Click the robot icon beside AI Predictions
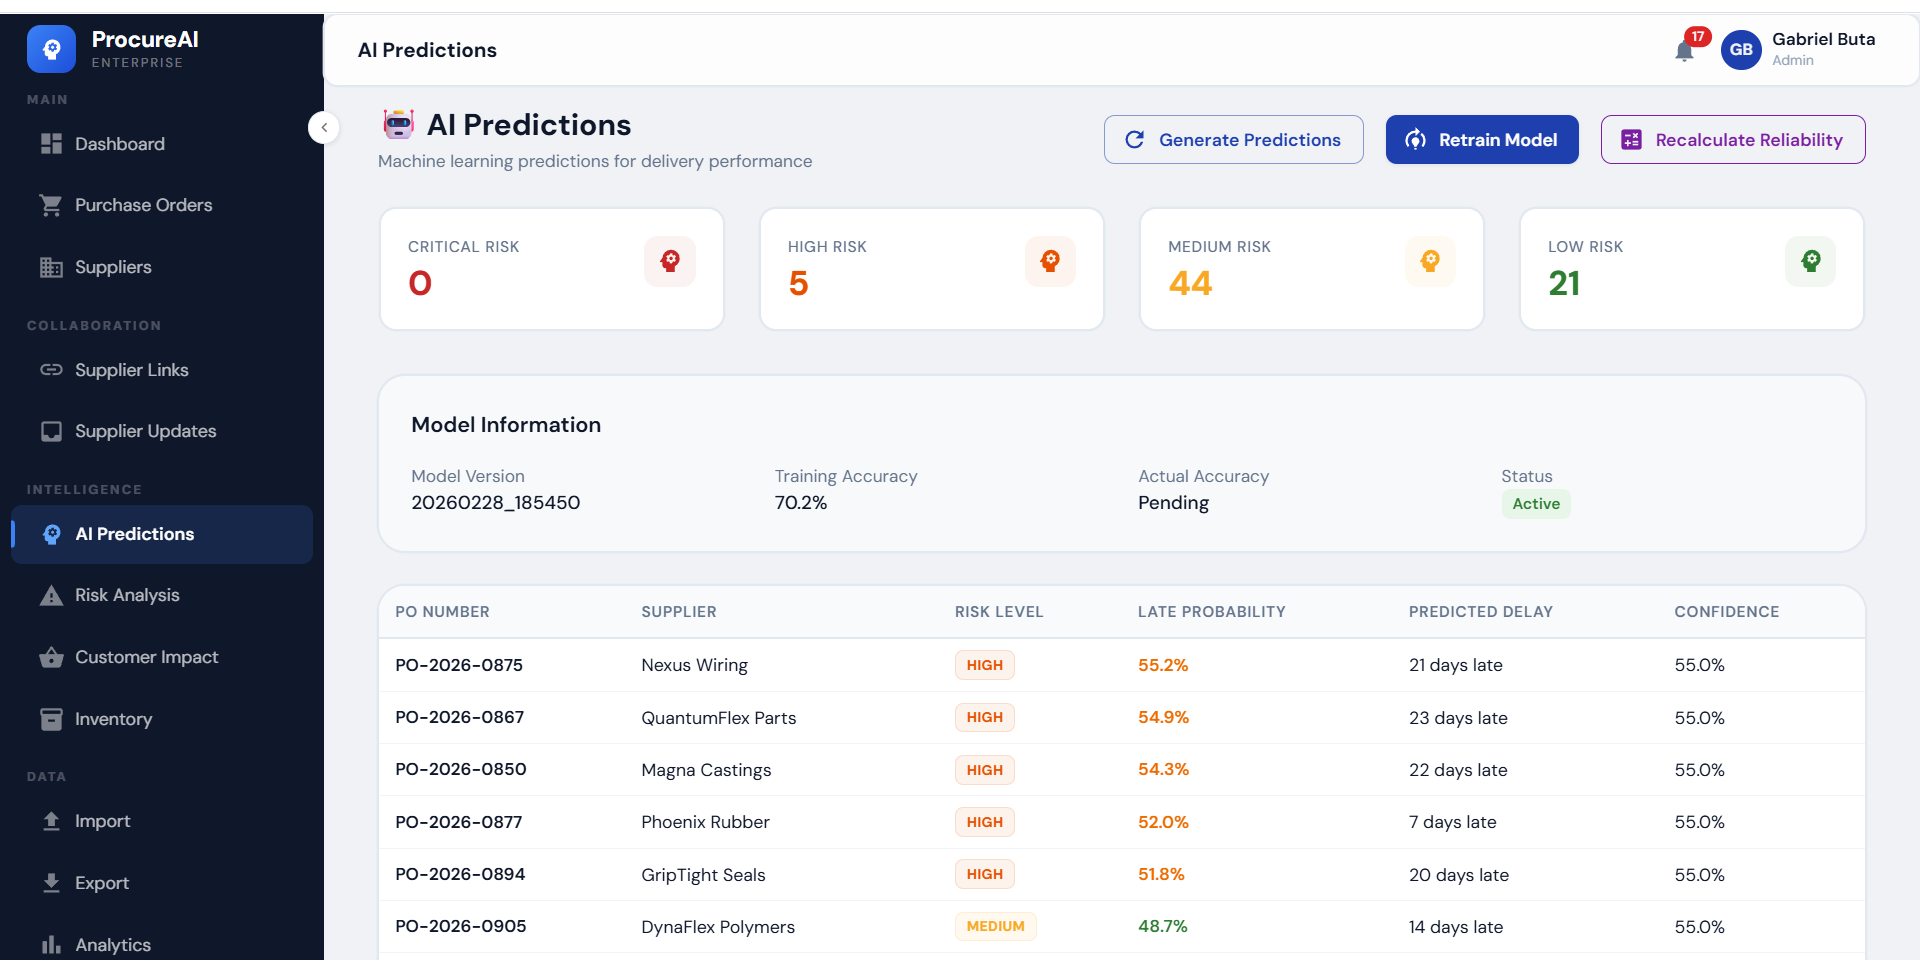 [x=398, y=125]
